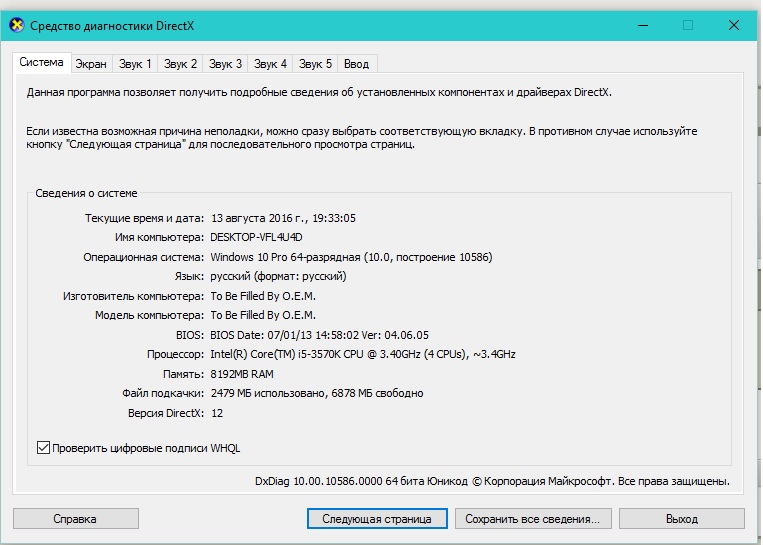Click the label Процессор

click(175, 355)
